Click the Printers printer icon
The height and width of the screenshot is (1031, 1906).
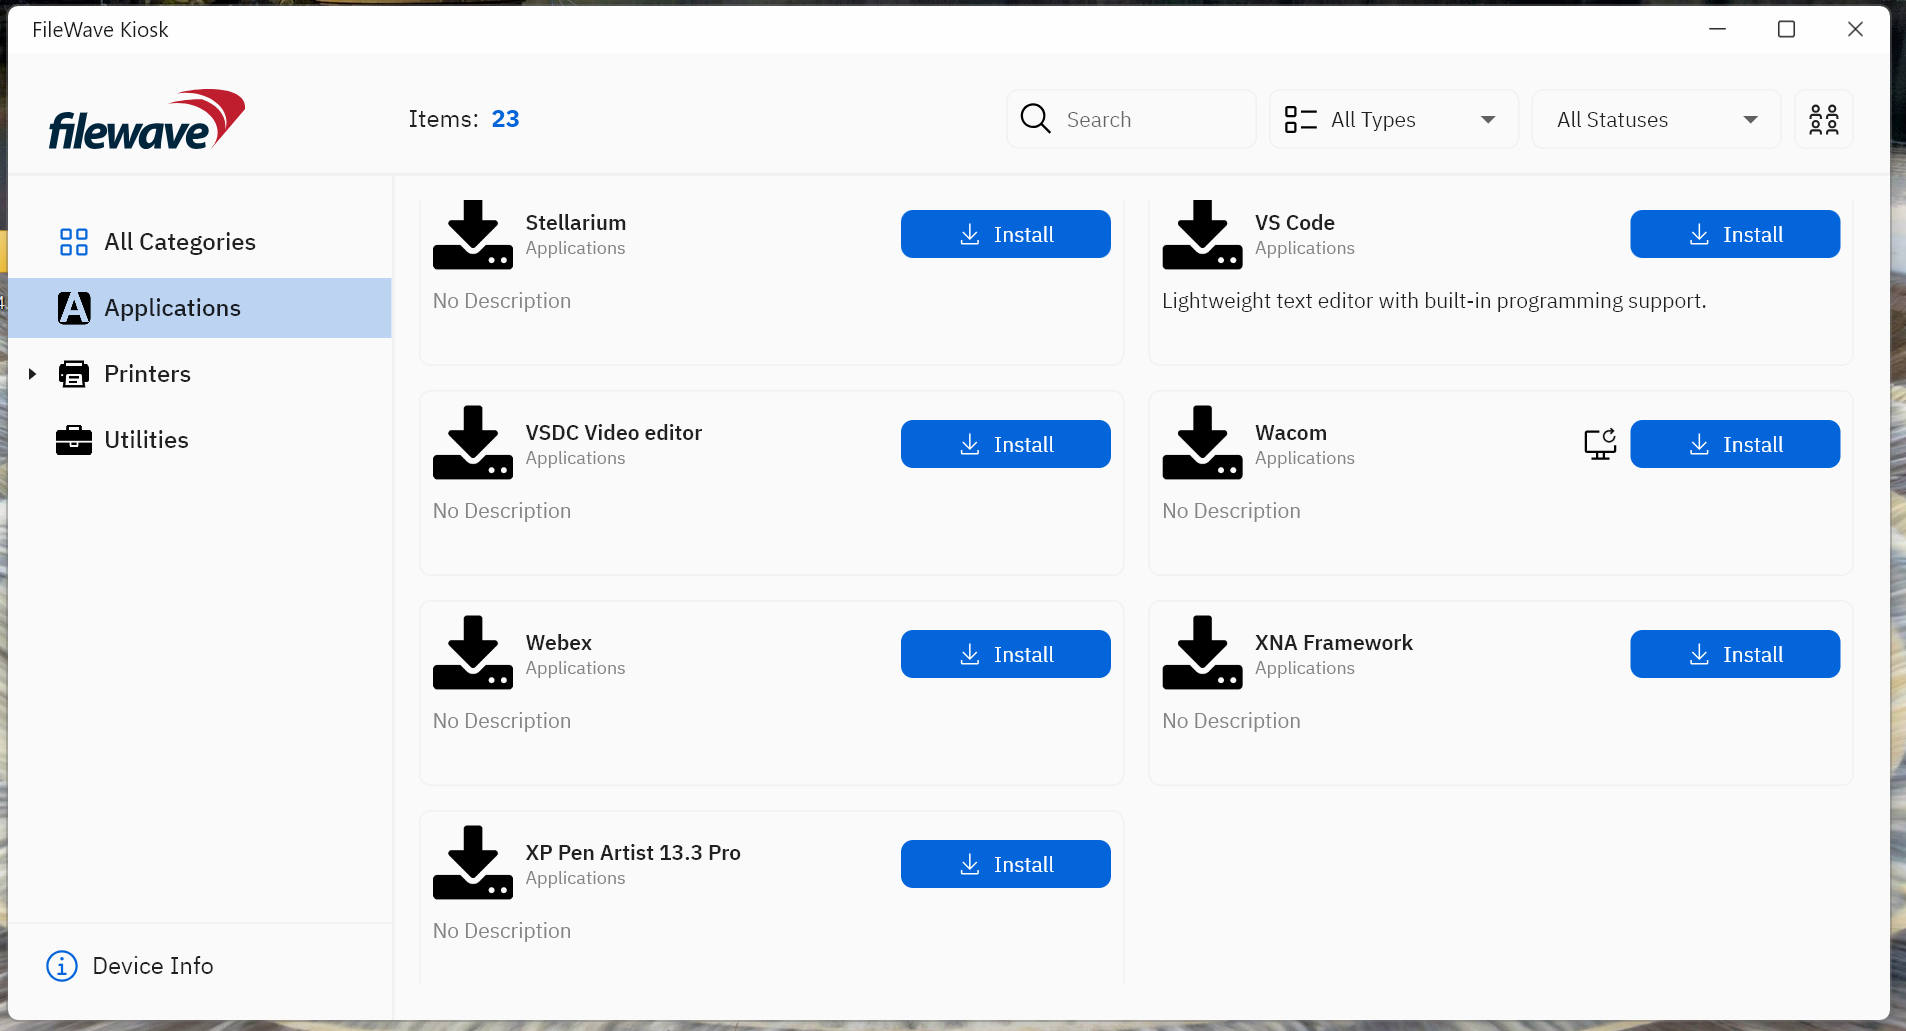coord(73,374)
